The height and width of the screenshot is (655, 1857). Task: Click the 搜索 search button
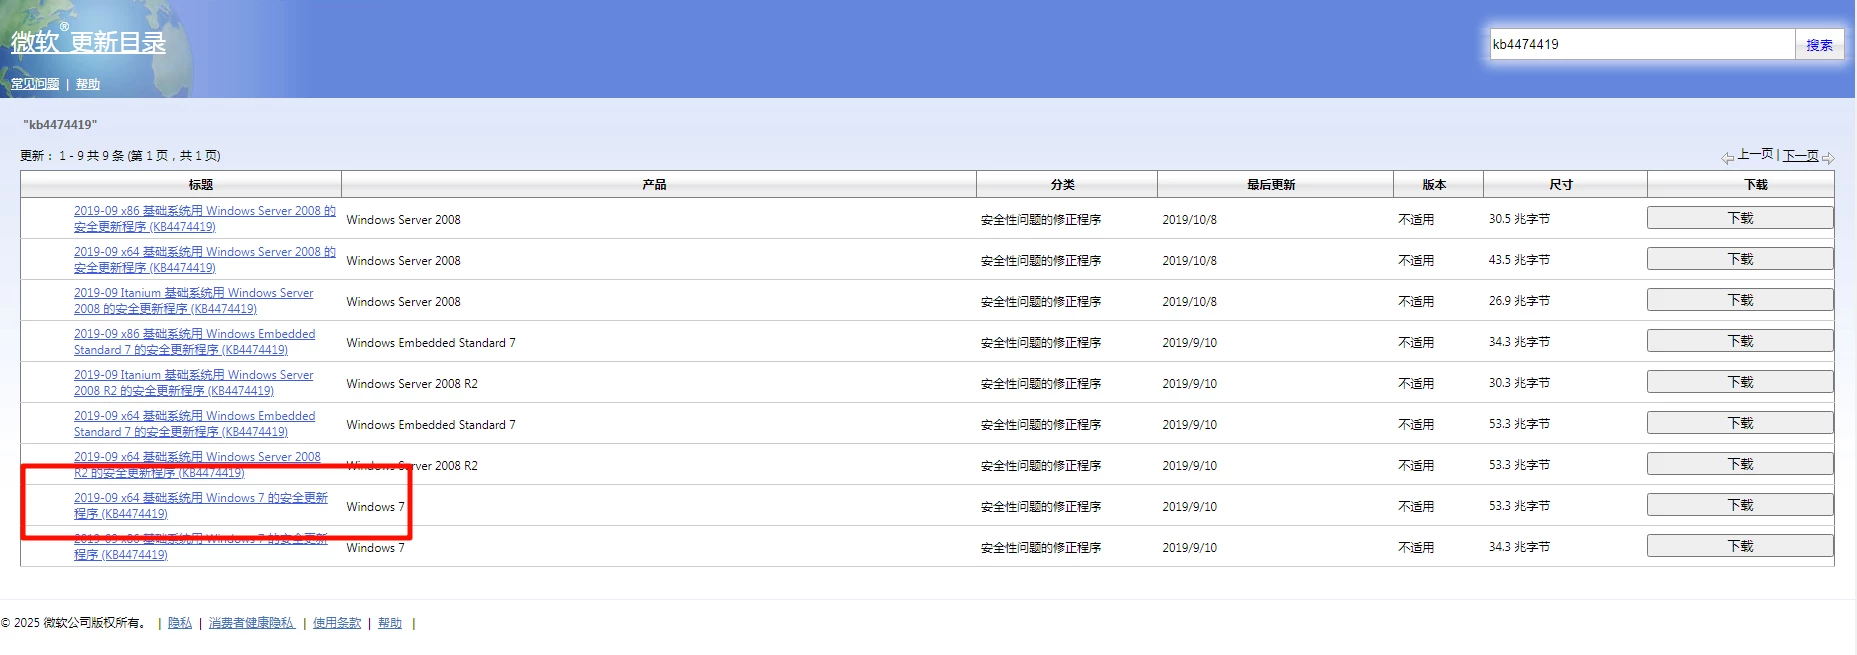point(1819,45)
